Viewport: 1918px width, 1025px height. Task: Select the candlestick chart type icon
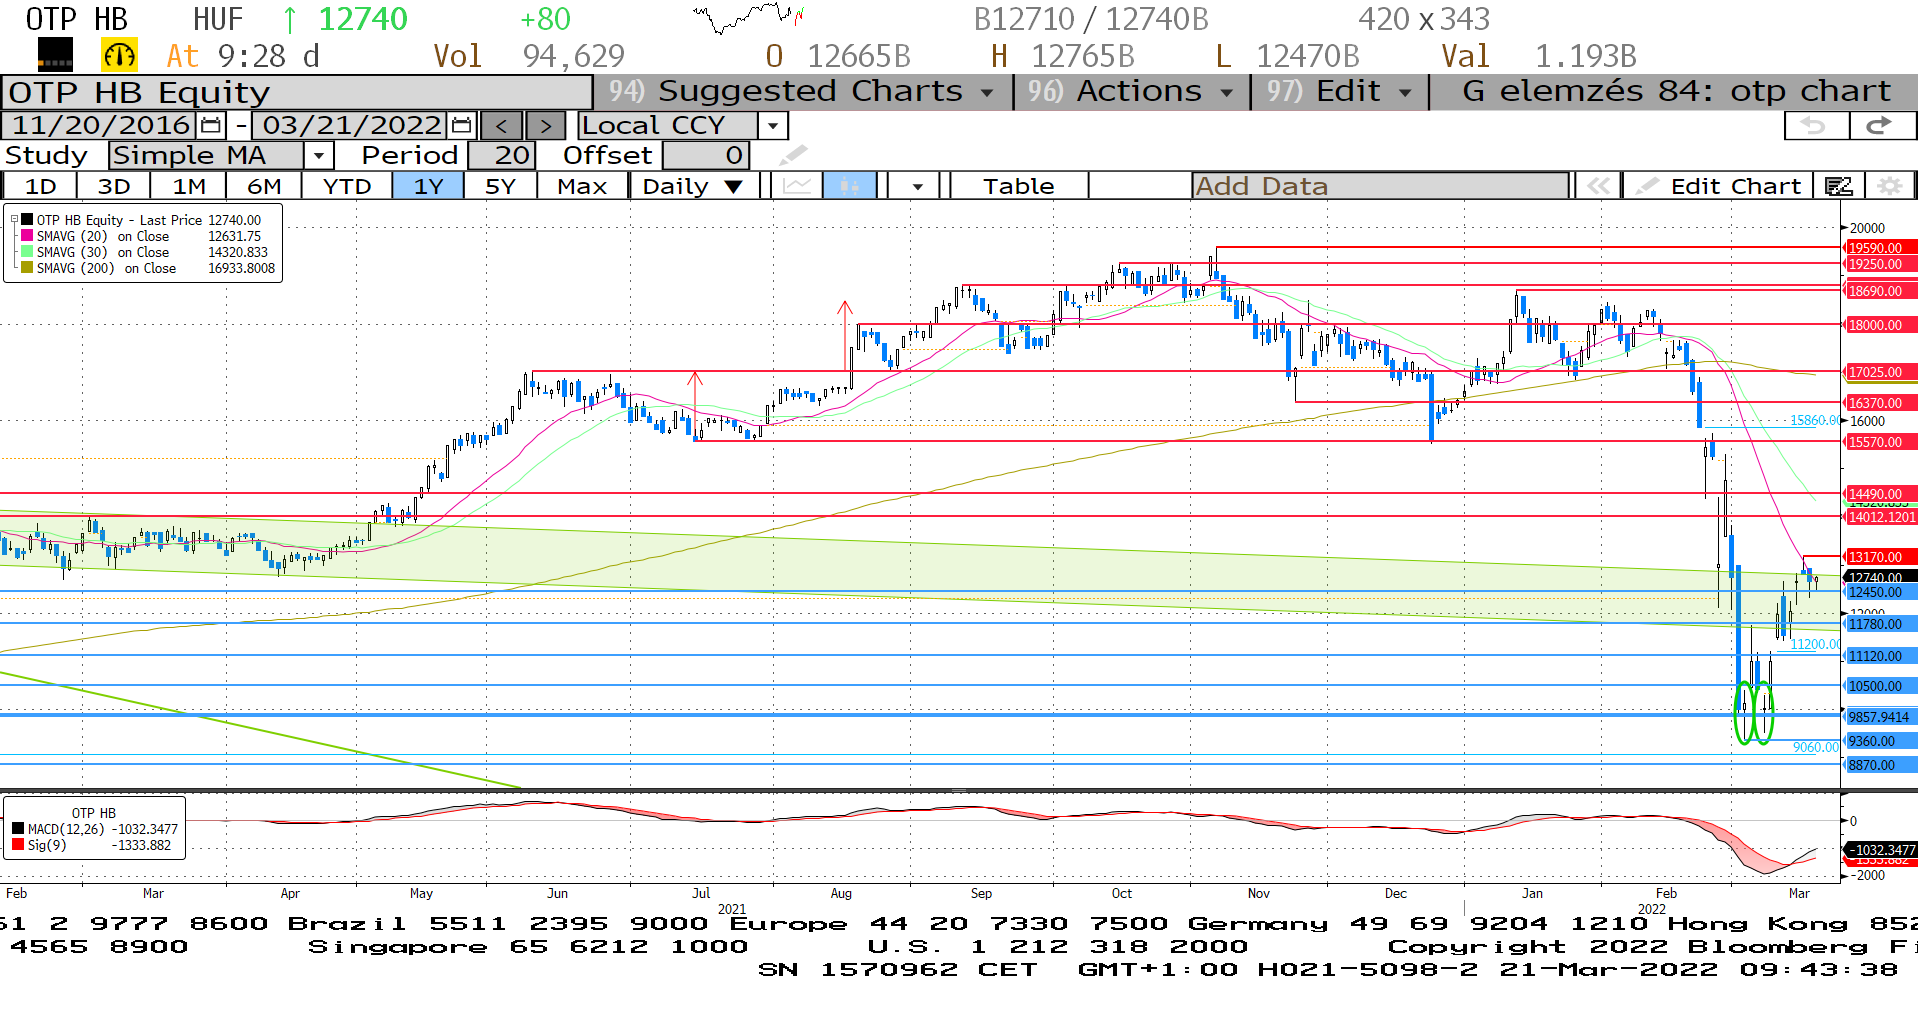[x=849, y=186]
